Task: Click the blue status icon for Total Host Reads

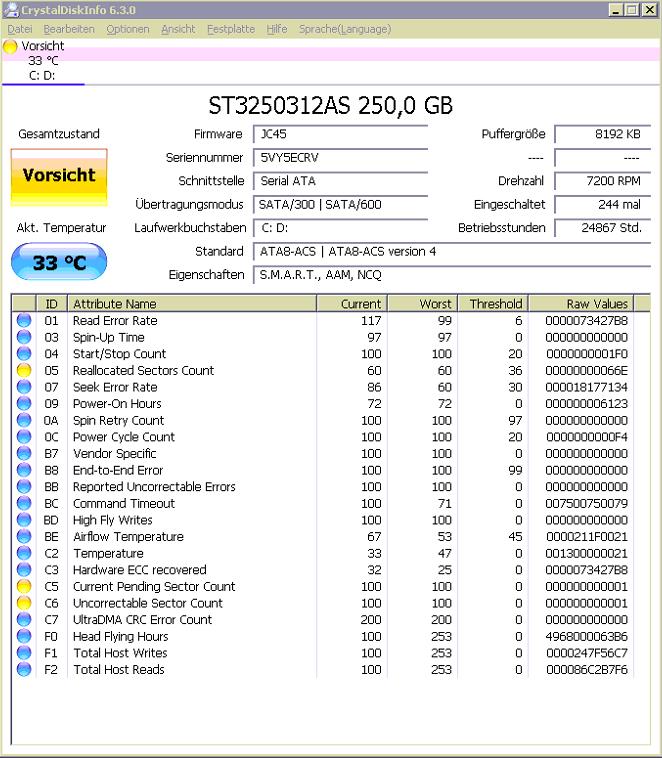Action: coord(24,670)
